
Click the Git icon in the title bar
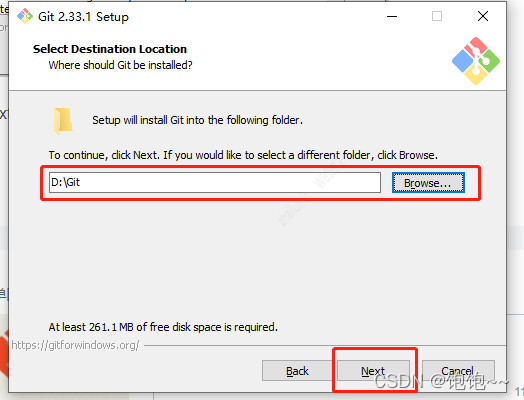pyautogui.click(x=25, y=16)
